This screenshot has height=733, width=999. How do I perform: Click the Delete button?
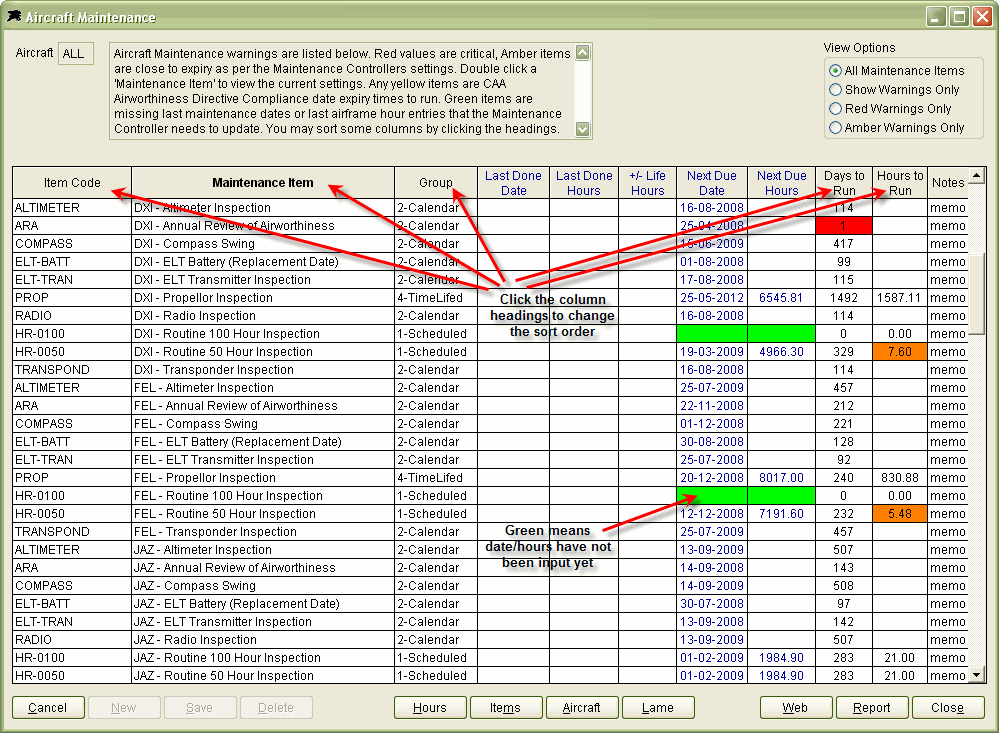click(x=276, y=708)
